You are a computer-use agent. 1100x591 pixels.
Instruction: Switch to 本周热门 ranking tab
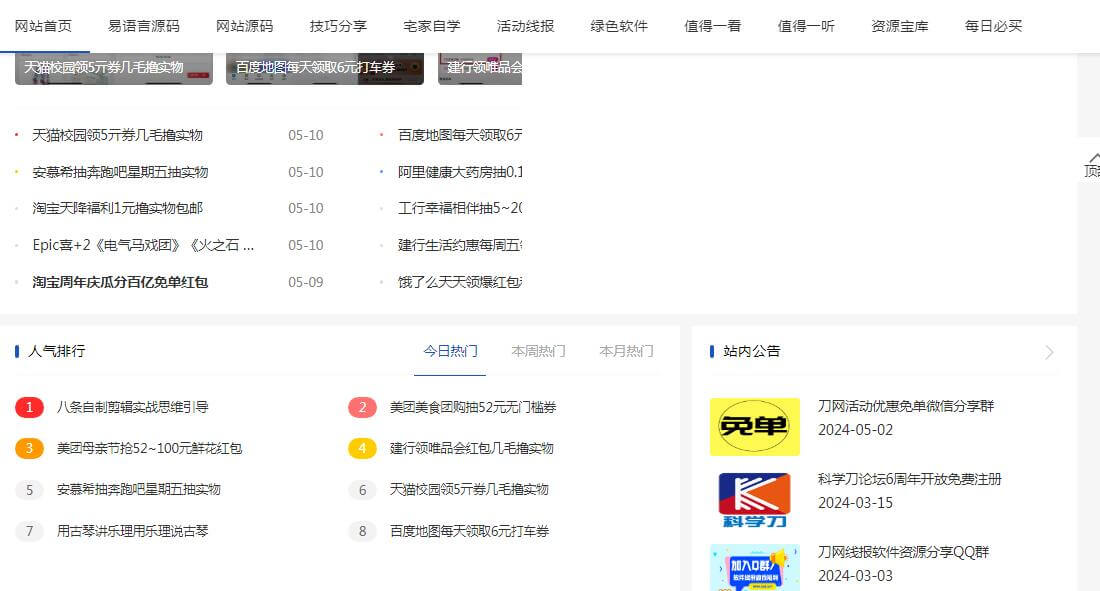[538, 351]
